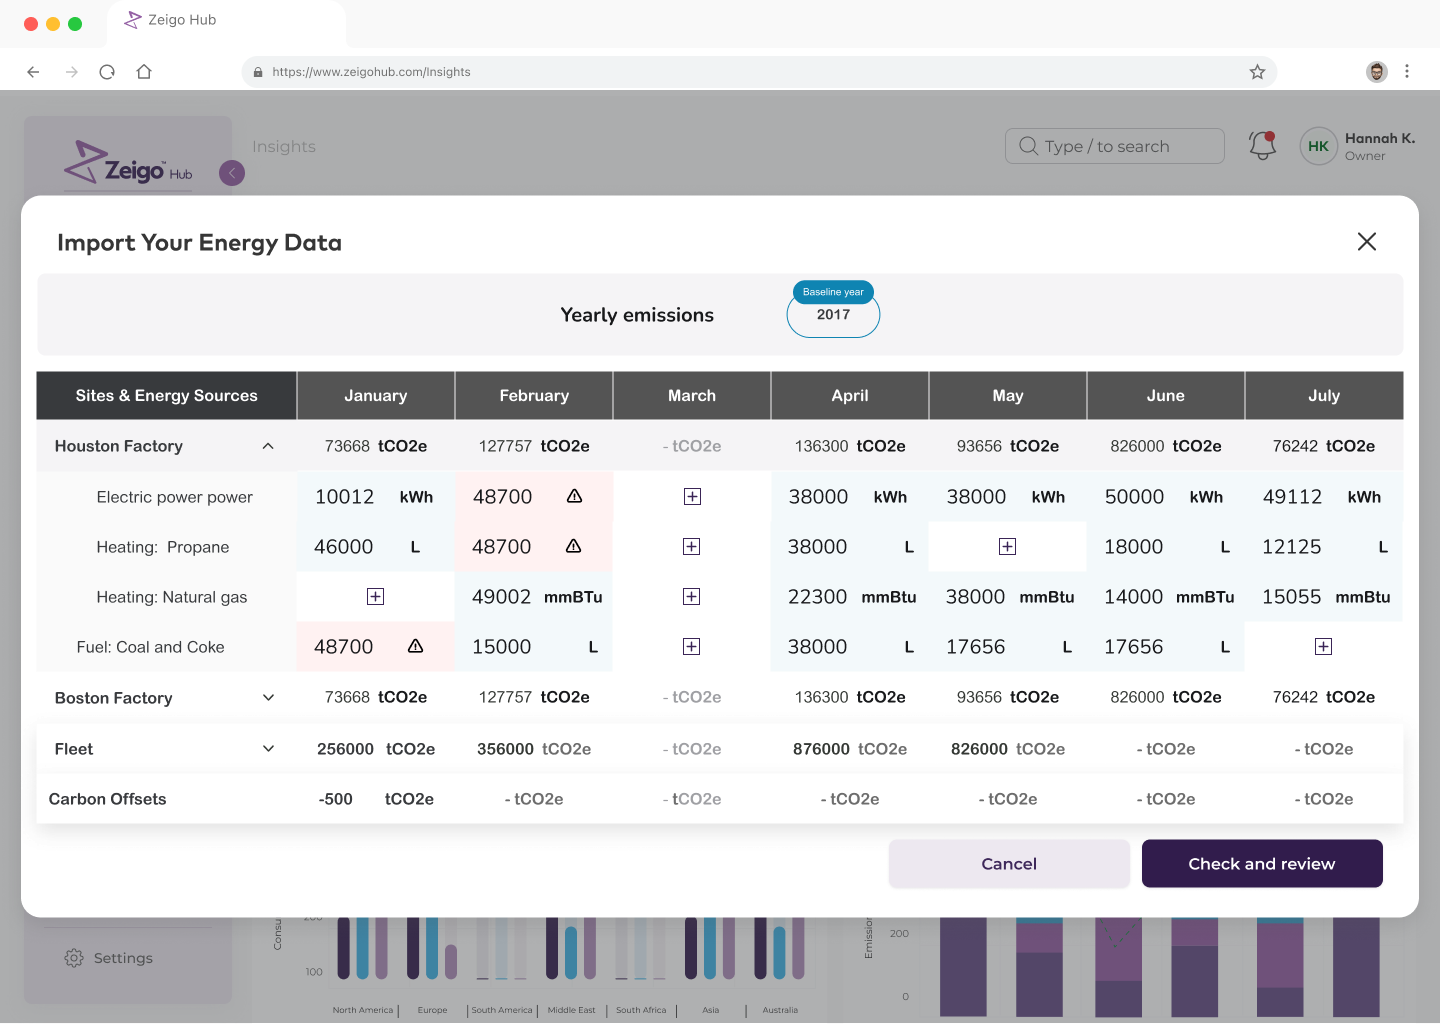The width and height of the screenshot is (1440, 1024).
Task: Click the Sites & Energy Sources header
Action: pos(167,396)
